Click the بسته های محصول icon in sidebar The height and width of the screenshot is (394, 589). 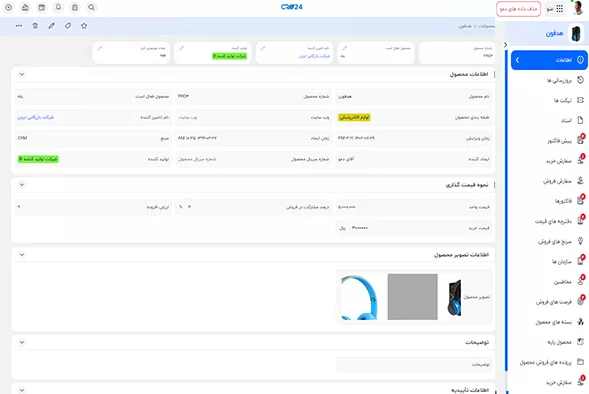(580, 322)
